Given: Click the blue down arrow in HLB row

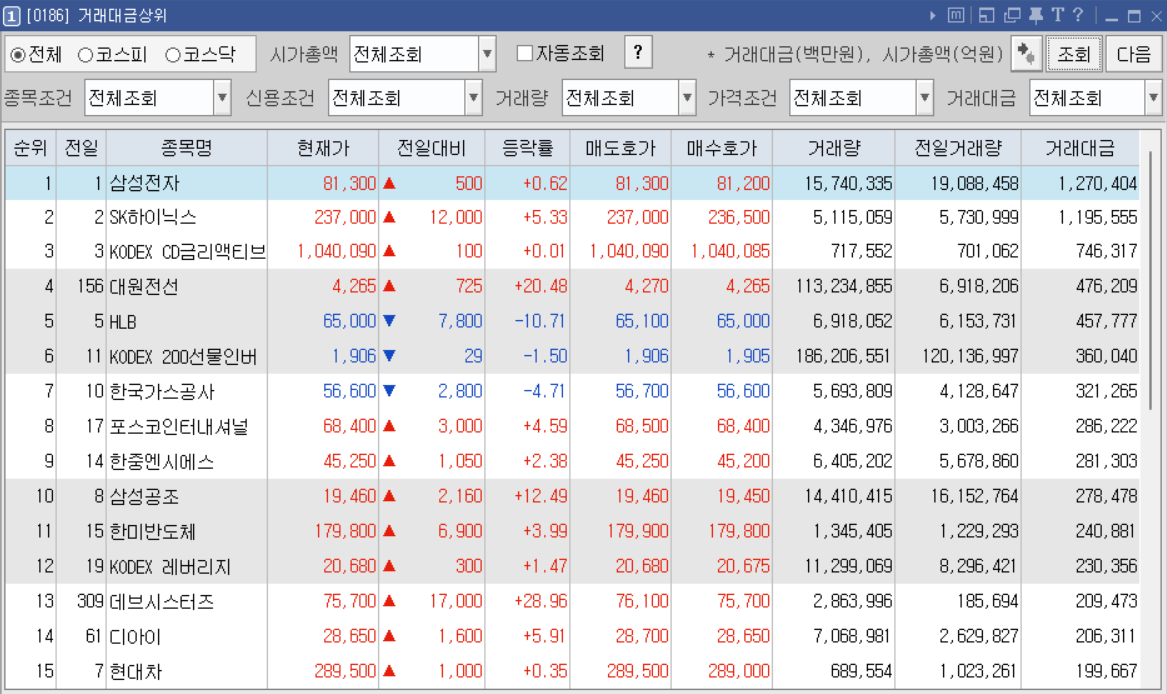Looking at the screenshot, I should coord(389,321).
